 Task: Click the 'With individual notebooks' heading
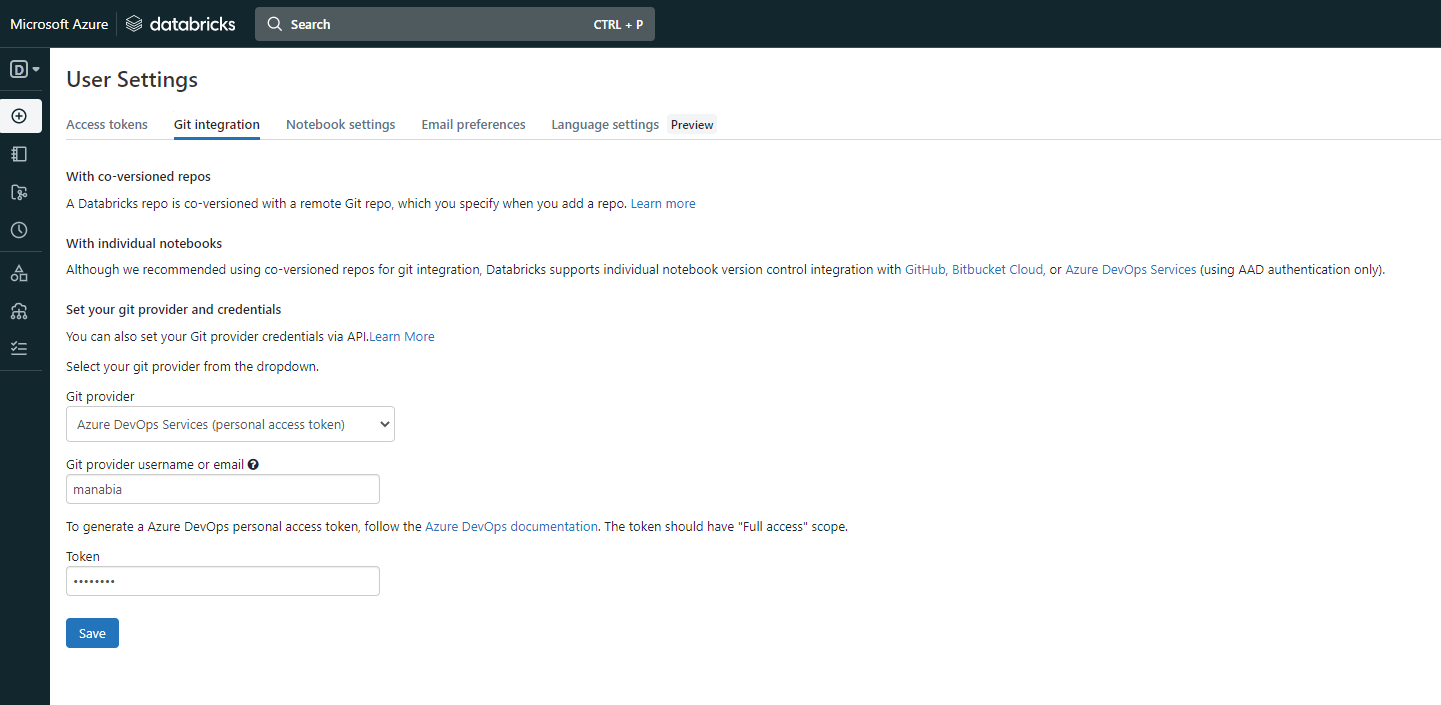coord(144,243)
